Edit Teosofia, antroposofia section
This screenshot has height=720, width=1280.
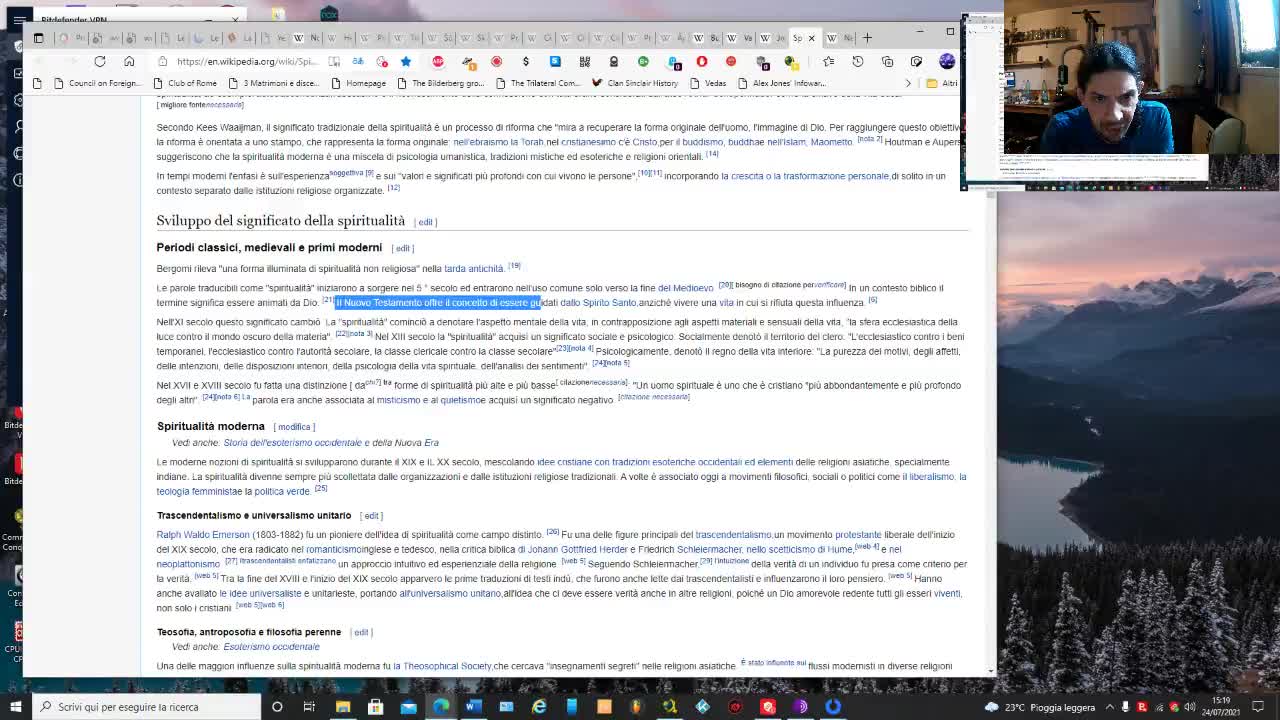[x=361, y=632]
